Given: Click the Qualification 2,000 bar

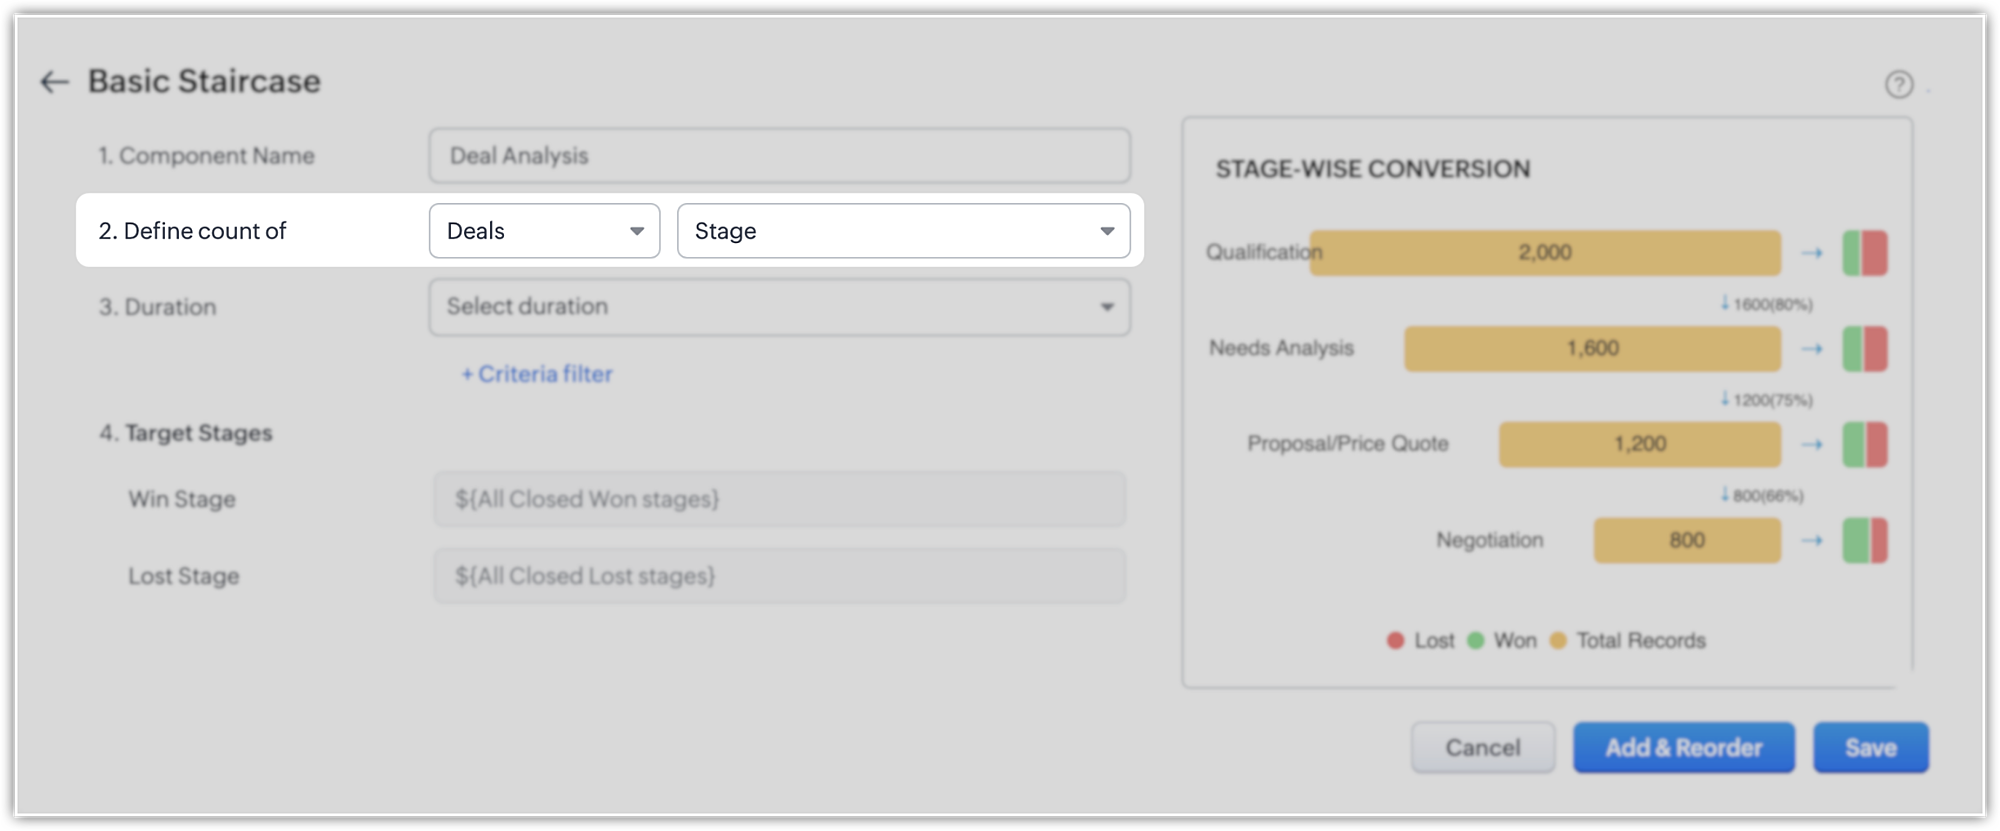Looking at the screenshot, I should (1545, 253).
